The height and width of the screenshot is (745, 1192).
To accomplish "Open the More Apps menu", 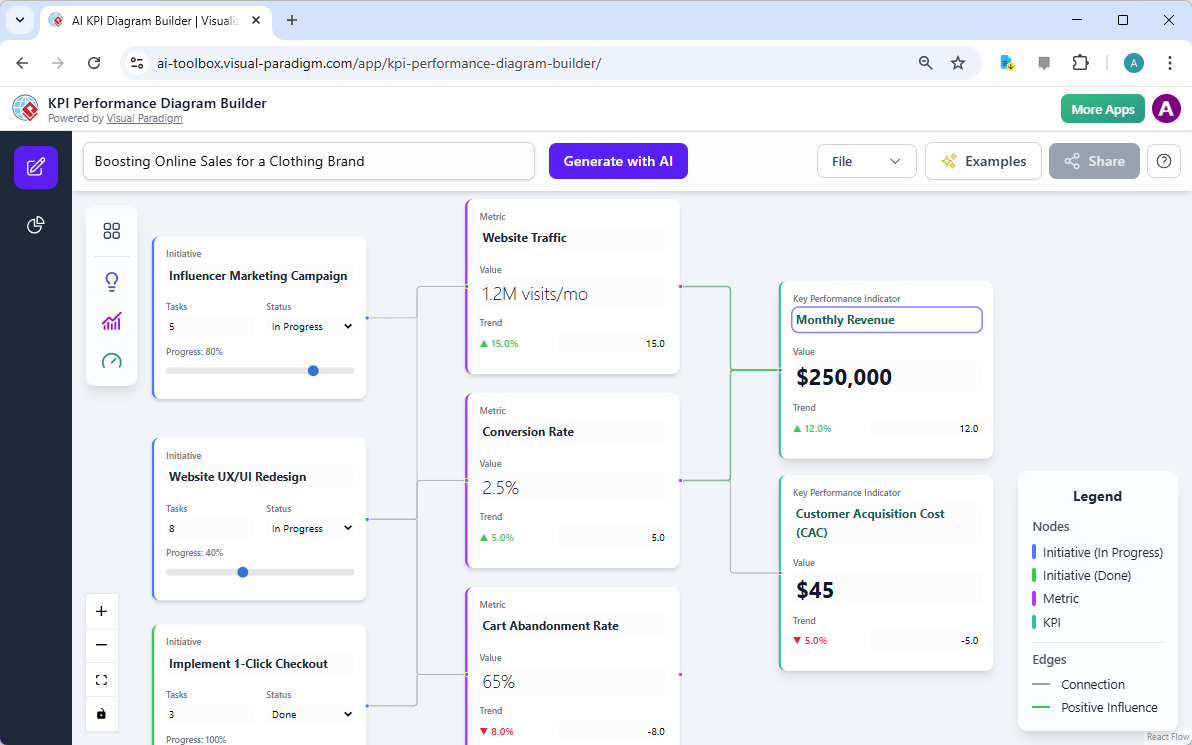I will pos(1102,108).
